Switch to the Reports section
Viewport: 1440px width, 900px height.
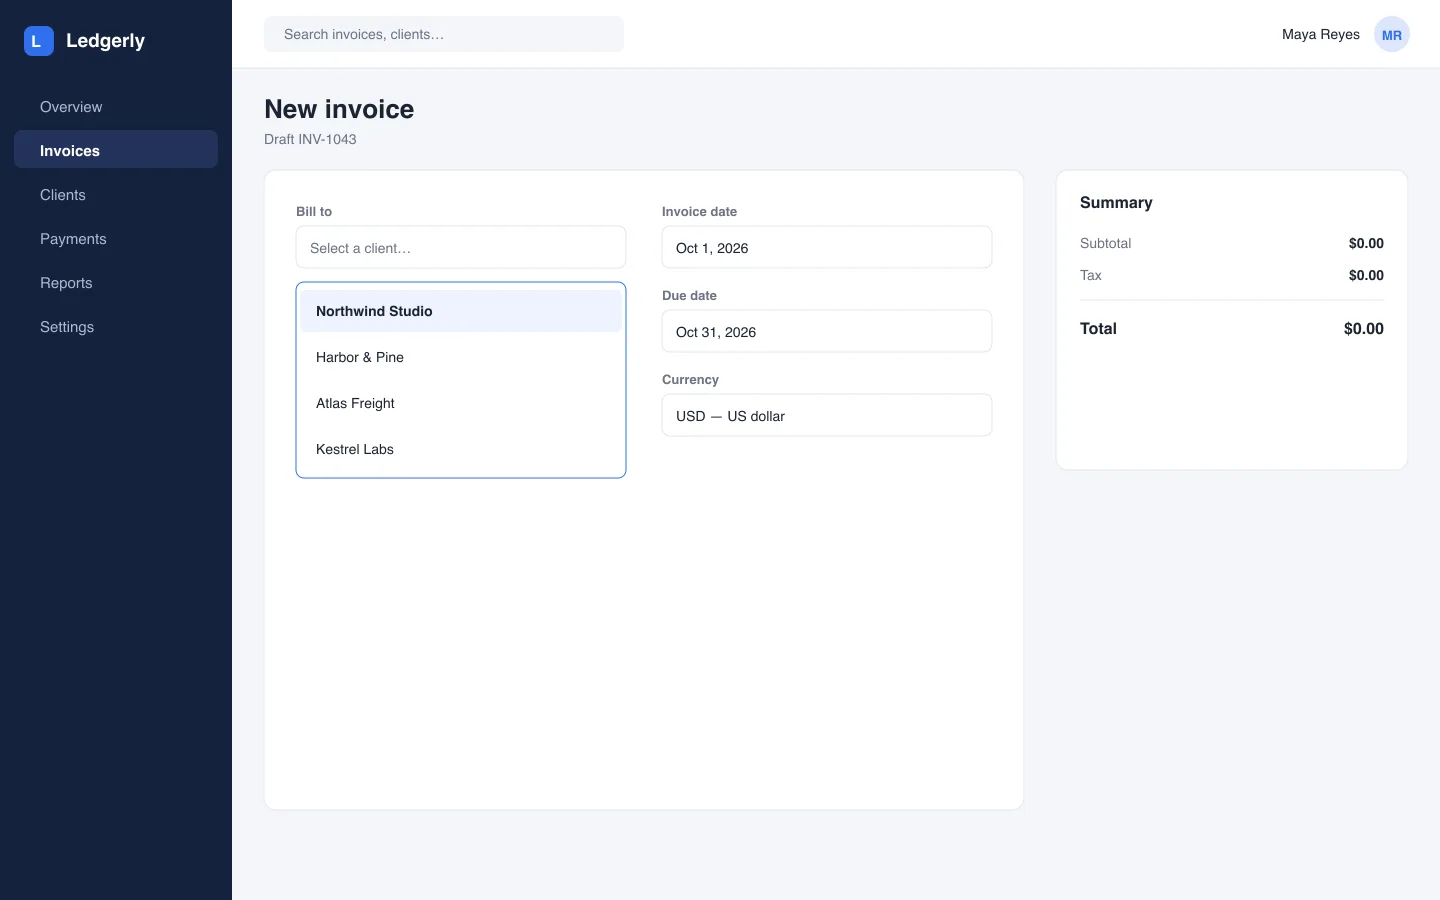[116, 283]
